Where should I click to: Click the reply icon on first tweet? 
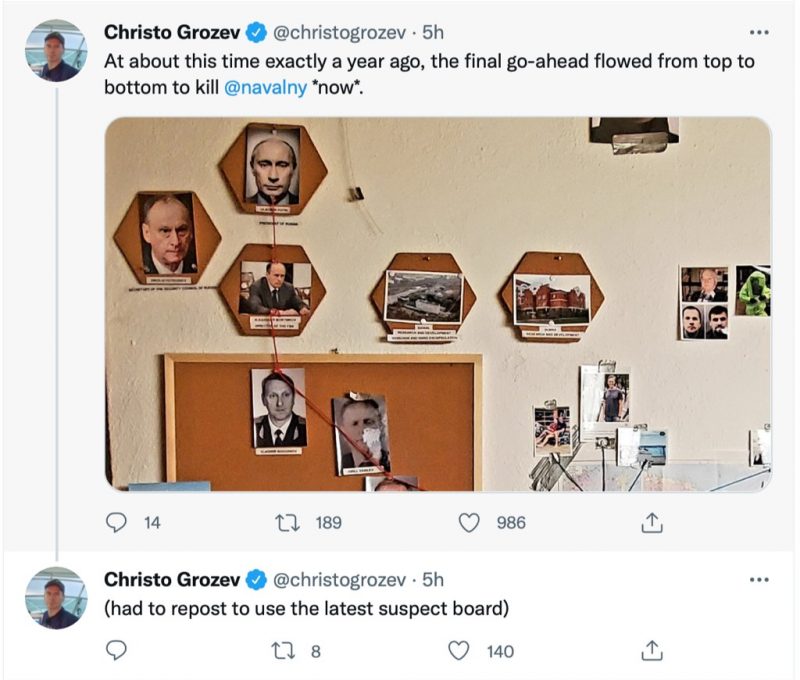click(116, 522)
